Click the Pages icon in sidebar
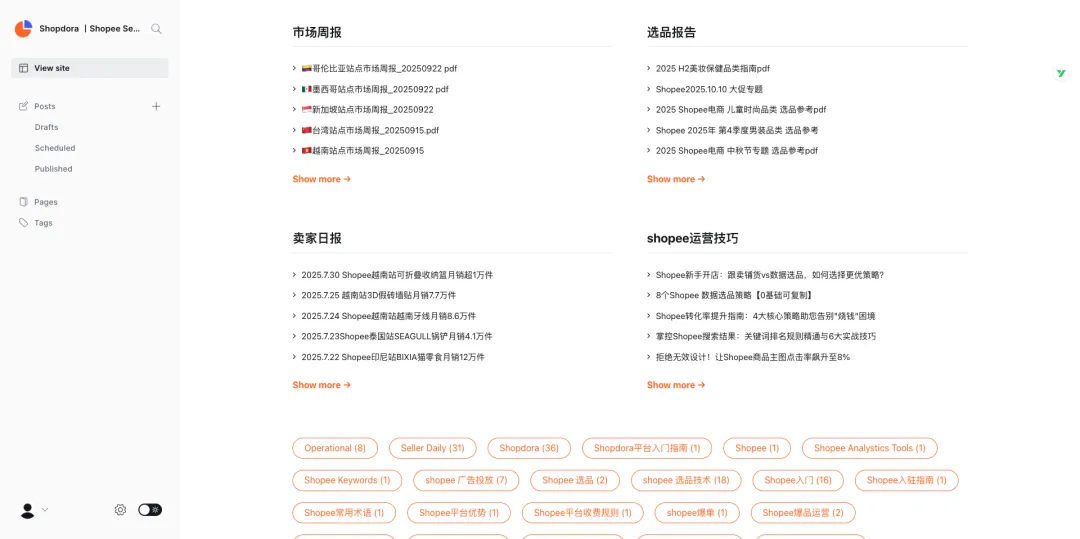Screen dimensions: 1080x539 click(24, 202)
